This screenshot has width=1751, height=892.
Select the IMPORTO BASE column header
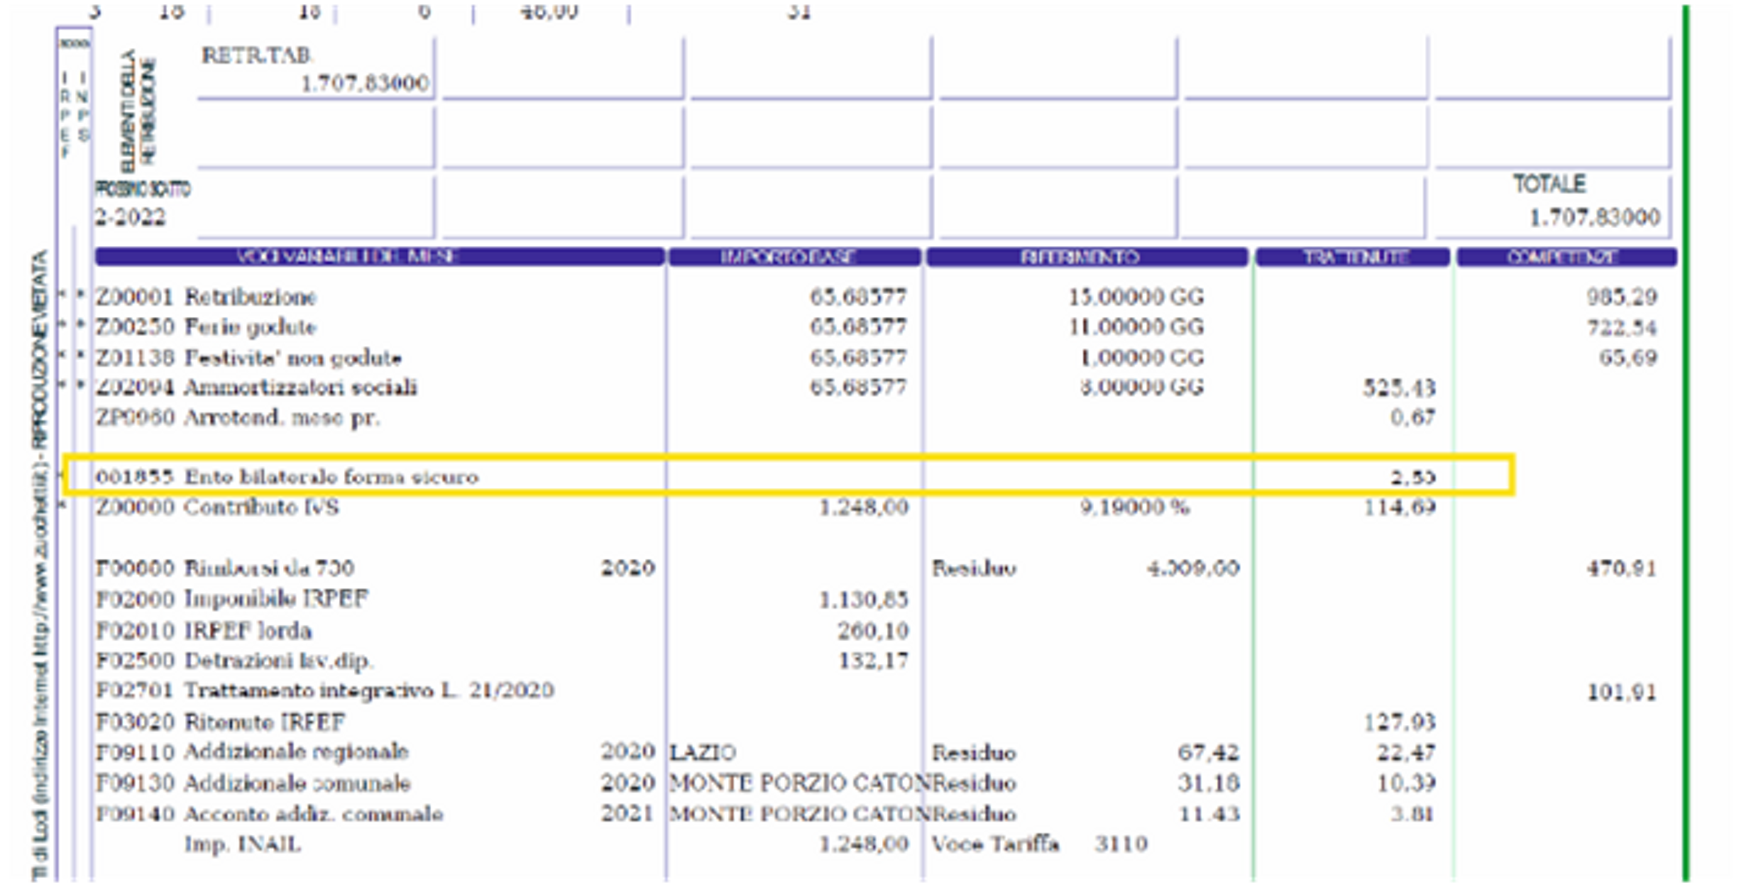point(794,257)
